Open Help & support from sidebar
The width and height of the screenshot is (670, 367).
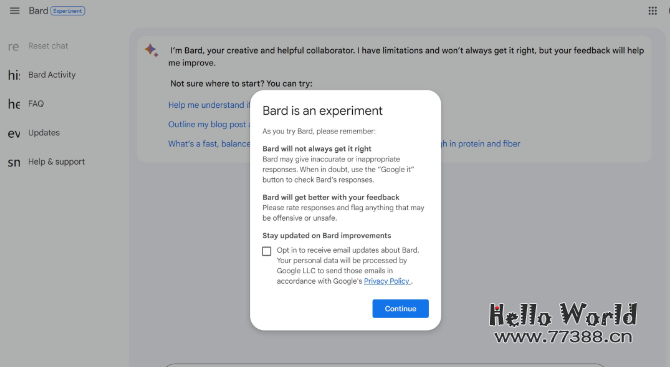pos(56,162)
